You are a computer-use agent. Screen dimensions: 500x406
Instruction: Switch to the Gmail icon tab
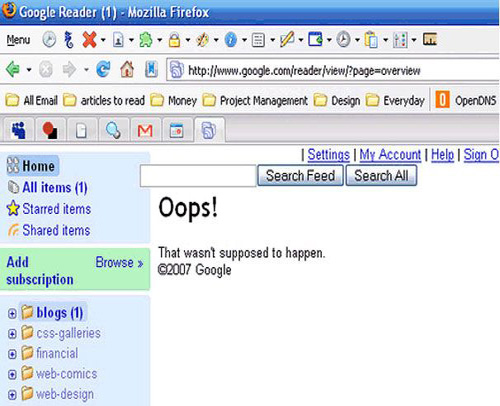tap(145, 130)
